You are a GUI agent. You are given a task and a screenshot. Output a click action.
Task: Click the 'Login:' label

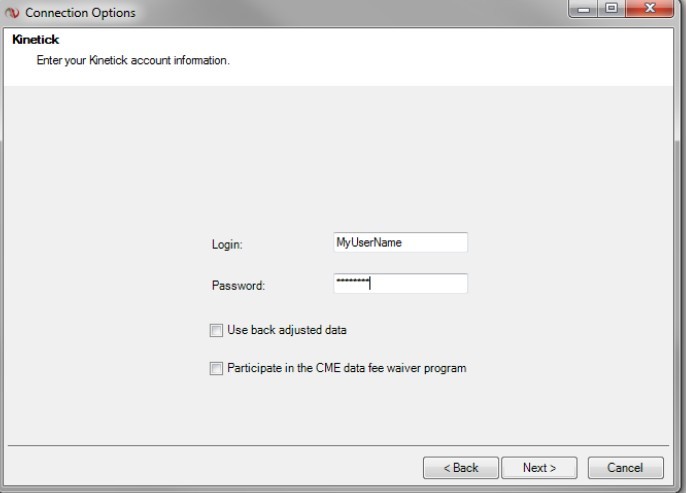point(227,245)
